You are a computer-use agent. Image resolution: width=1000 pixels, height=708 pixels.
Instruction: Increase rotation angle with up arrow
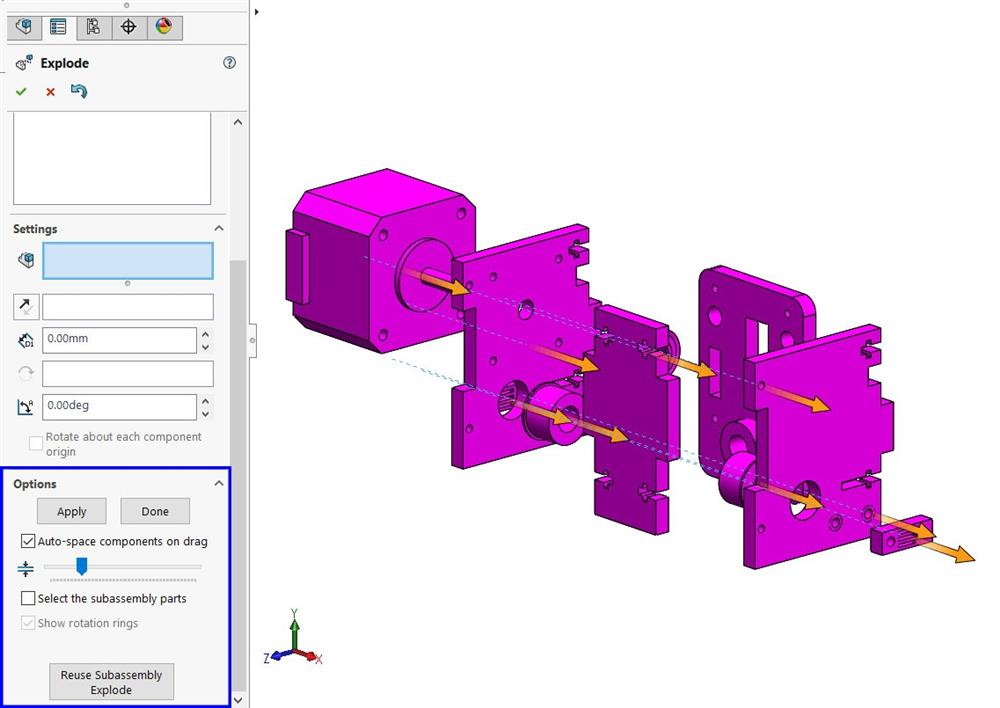coord(205,401)
